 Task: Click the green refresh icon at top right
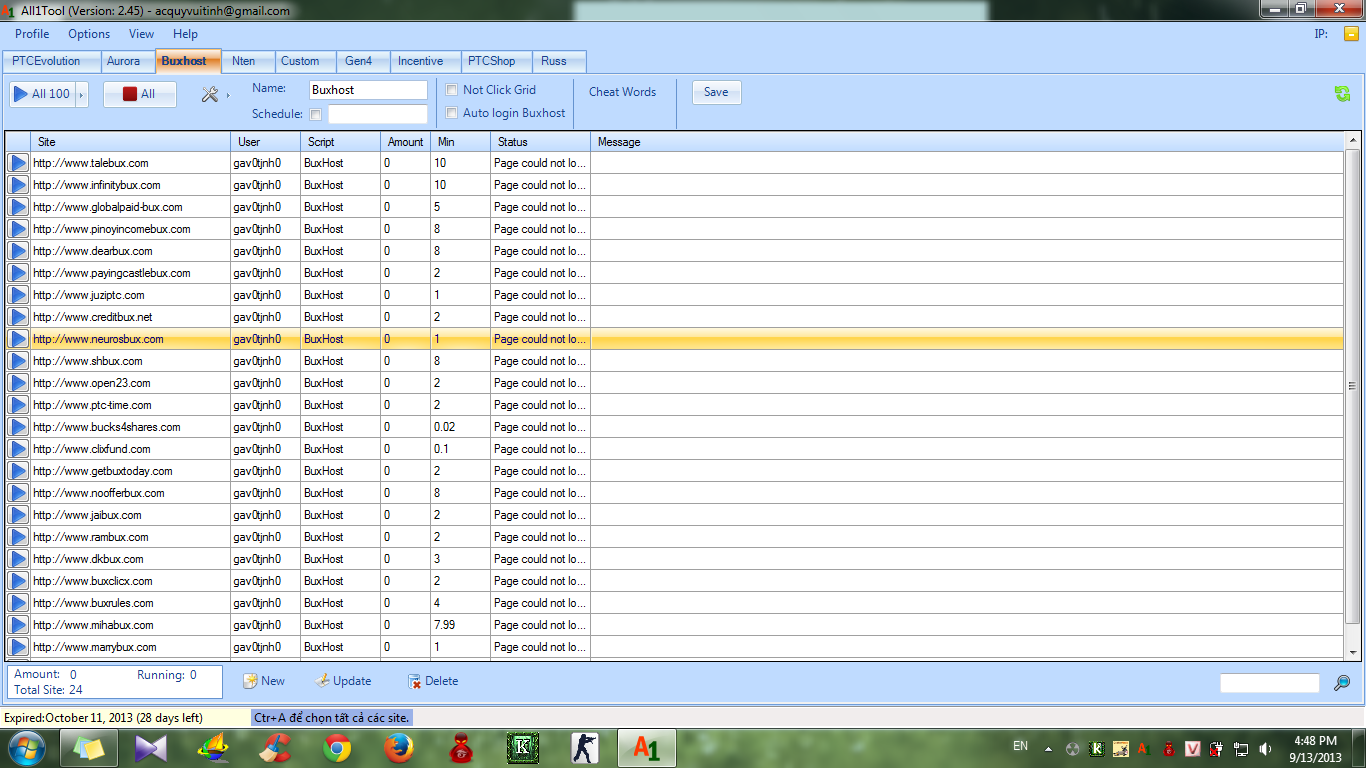[1342, 93]
